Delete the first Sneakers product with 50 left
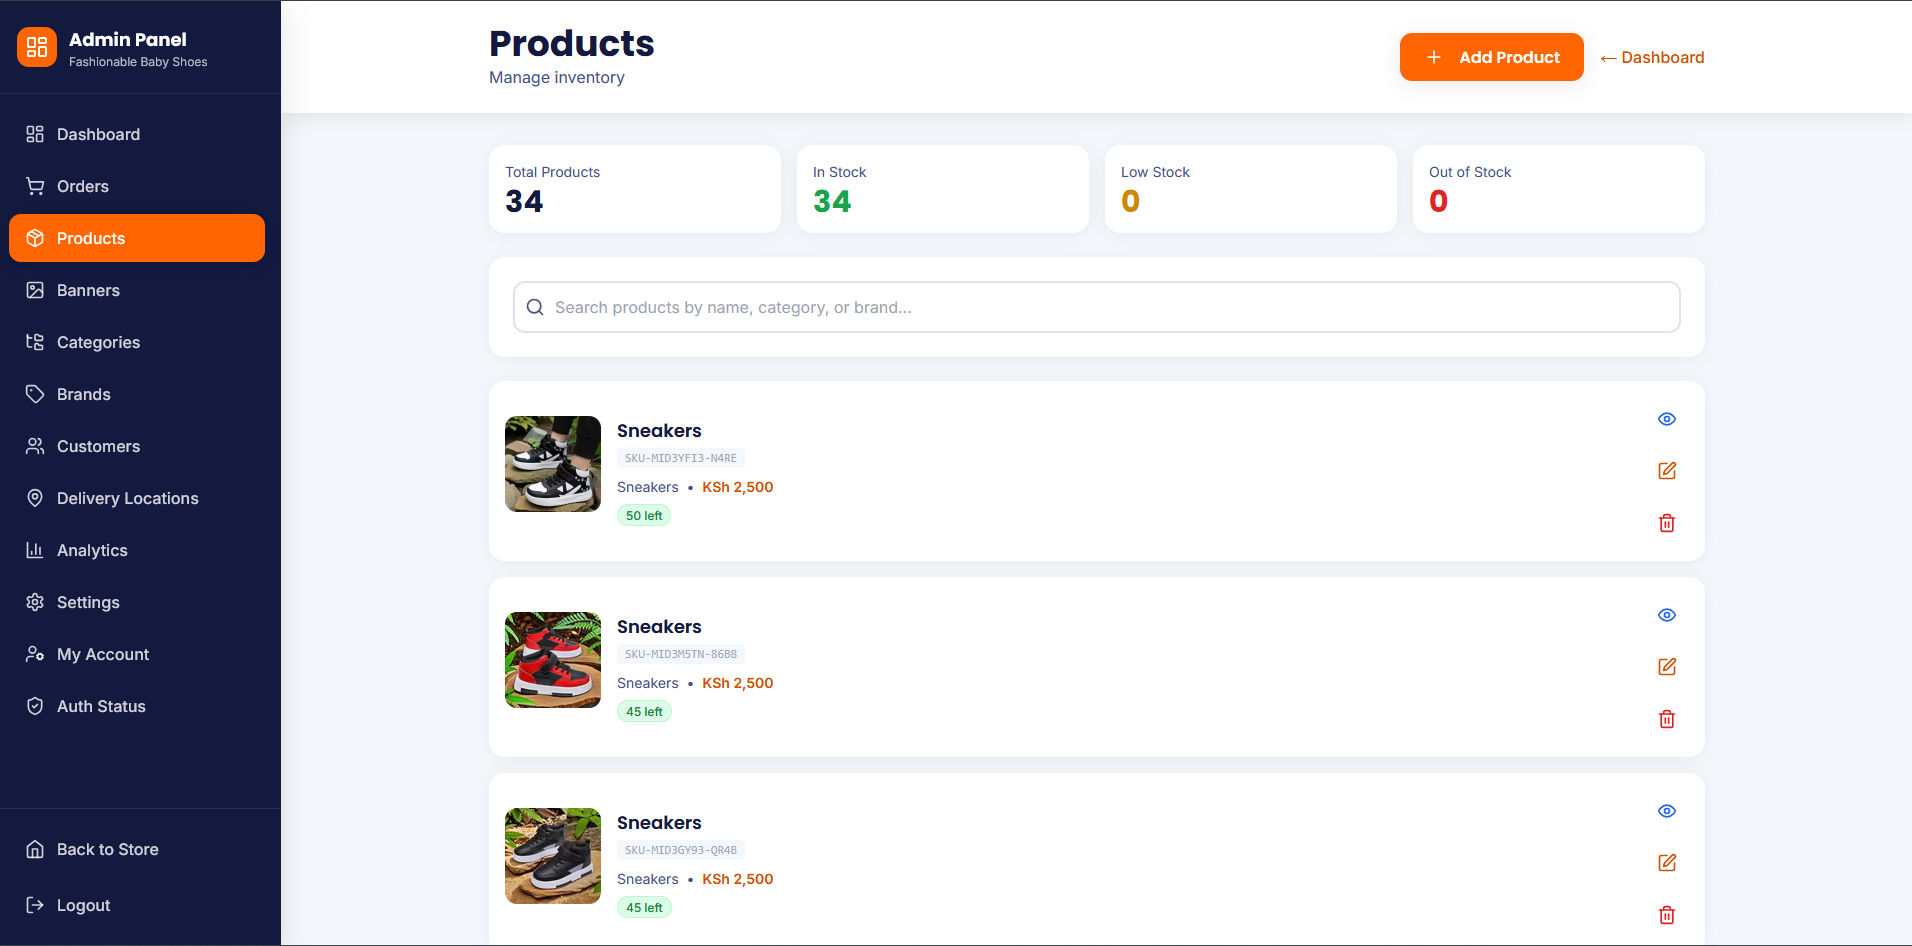Screen dimensions: 1912x946 pyautogui.click(x=1666, y=523)
